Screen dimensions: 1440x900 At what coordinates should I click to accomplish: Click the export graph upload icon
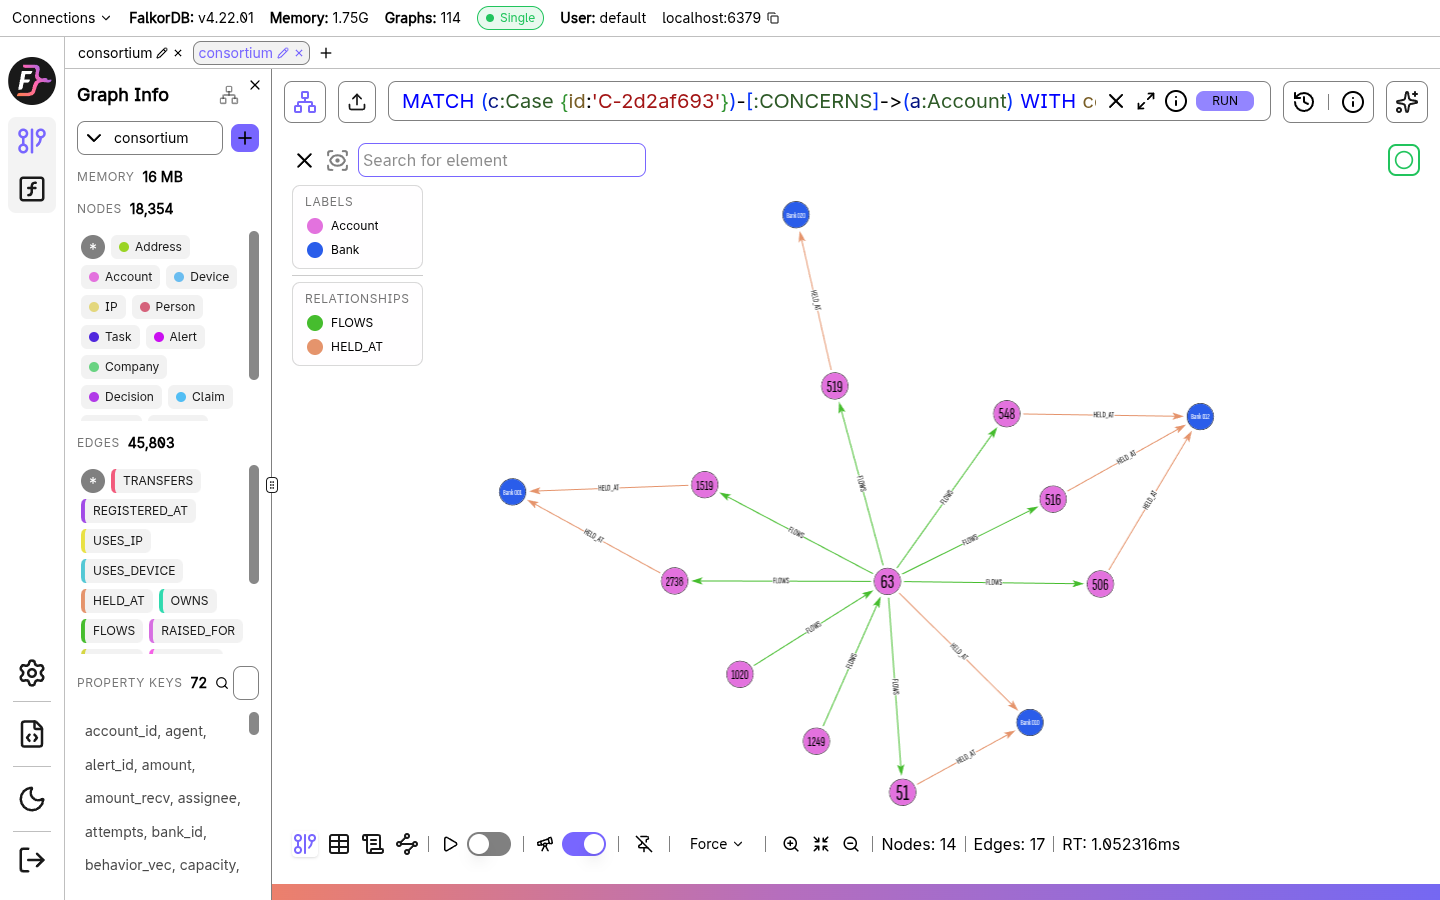click(x=357, y=102)
